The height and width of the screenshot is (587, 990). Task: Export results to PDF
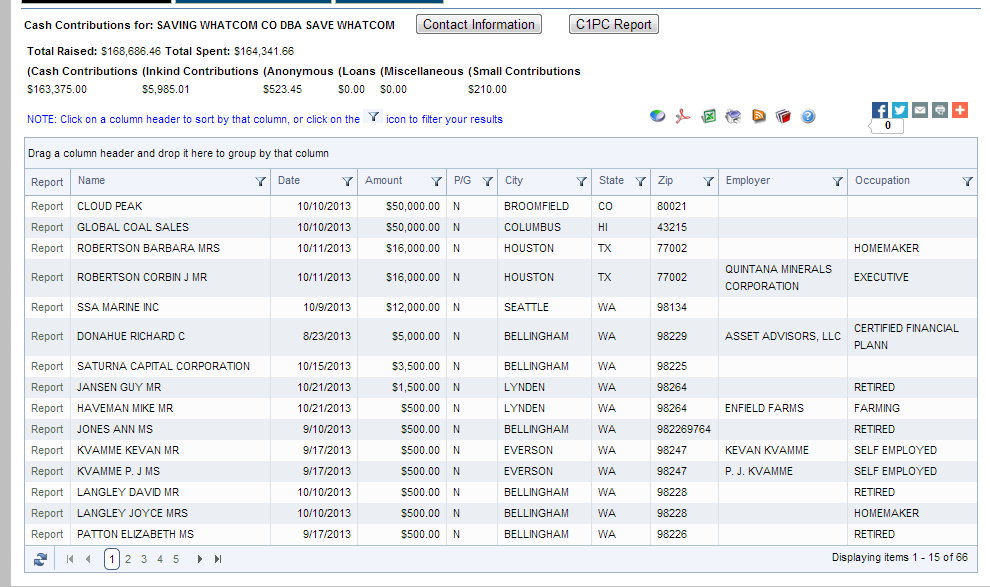coord(683,116)
